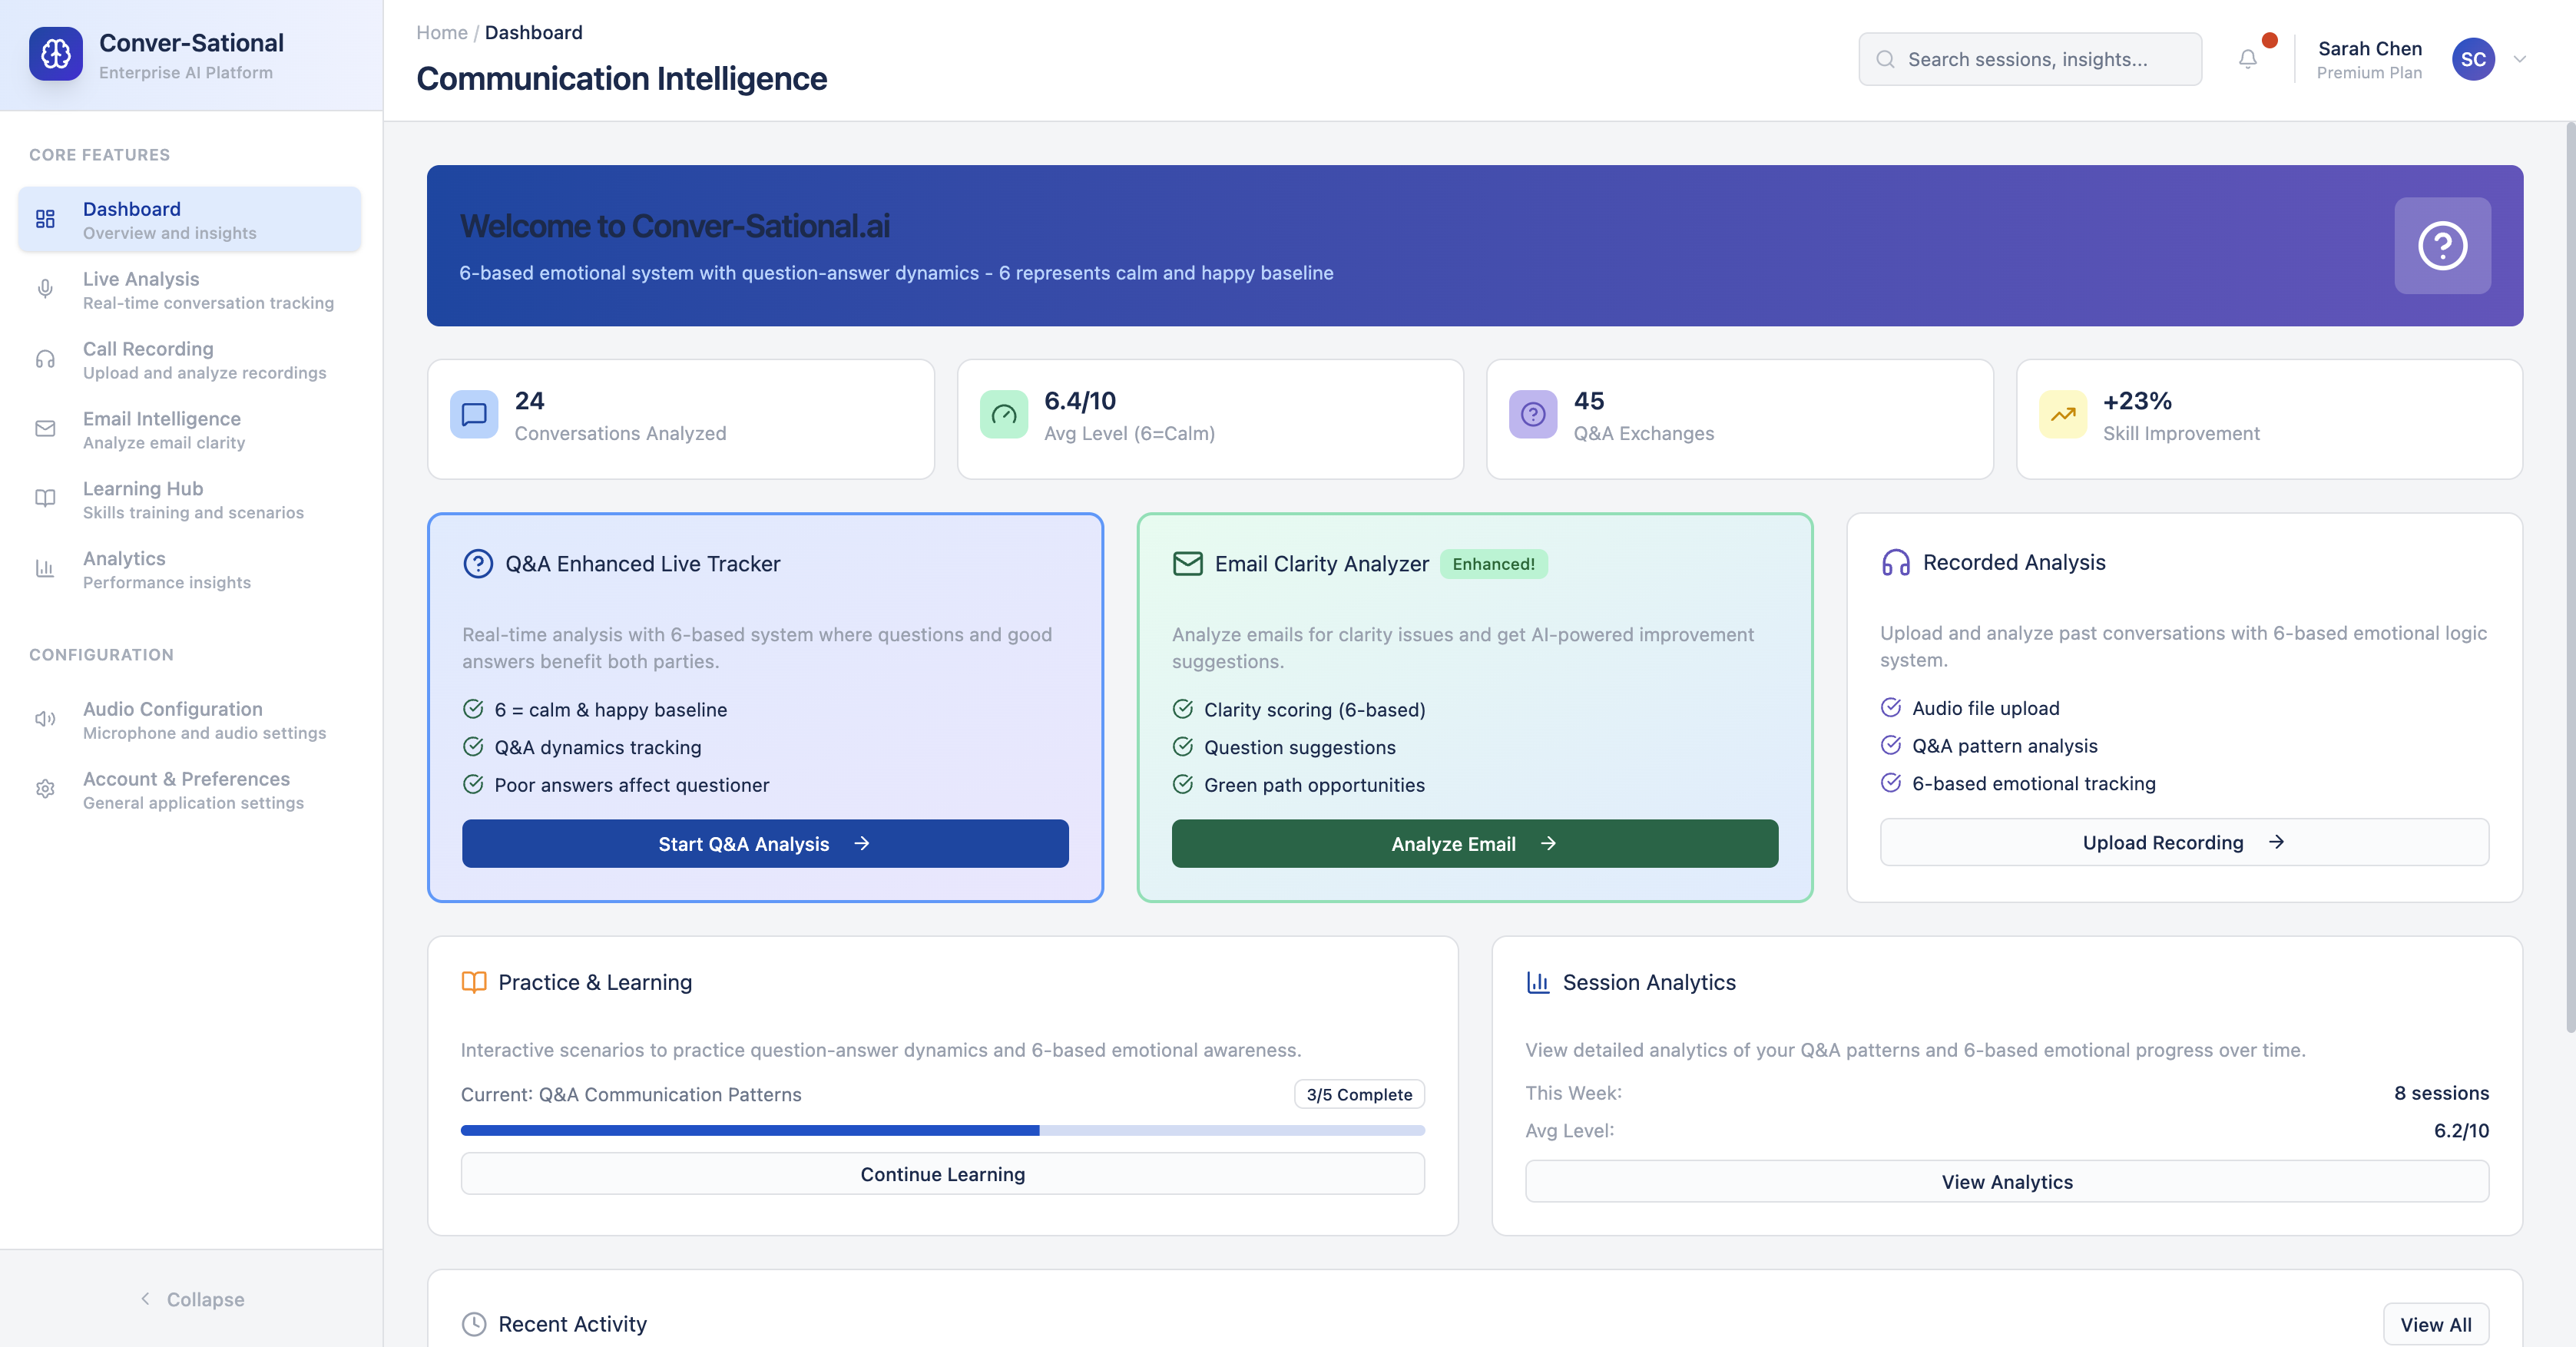Click the 'Green path opportunities' text

pos(1314,785)
